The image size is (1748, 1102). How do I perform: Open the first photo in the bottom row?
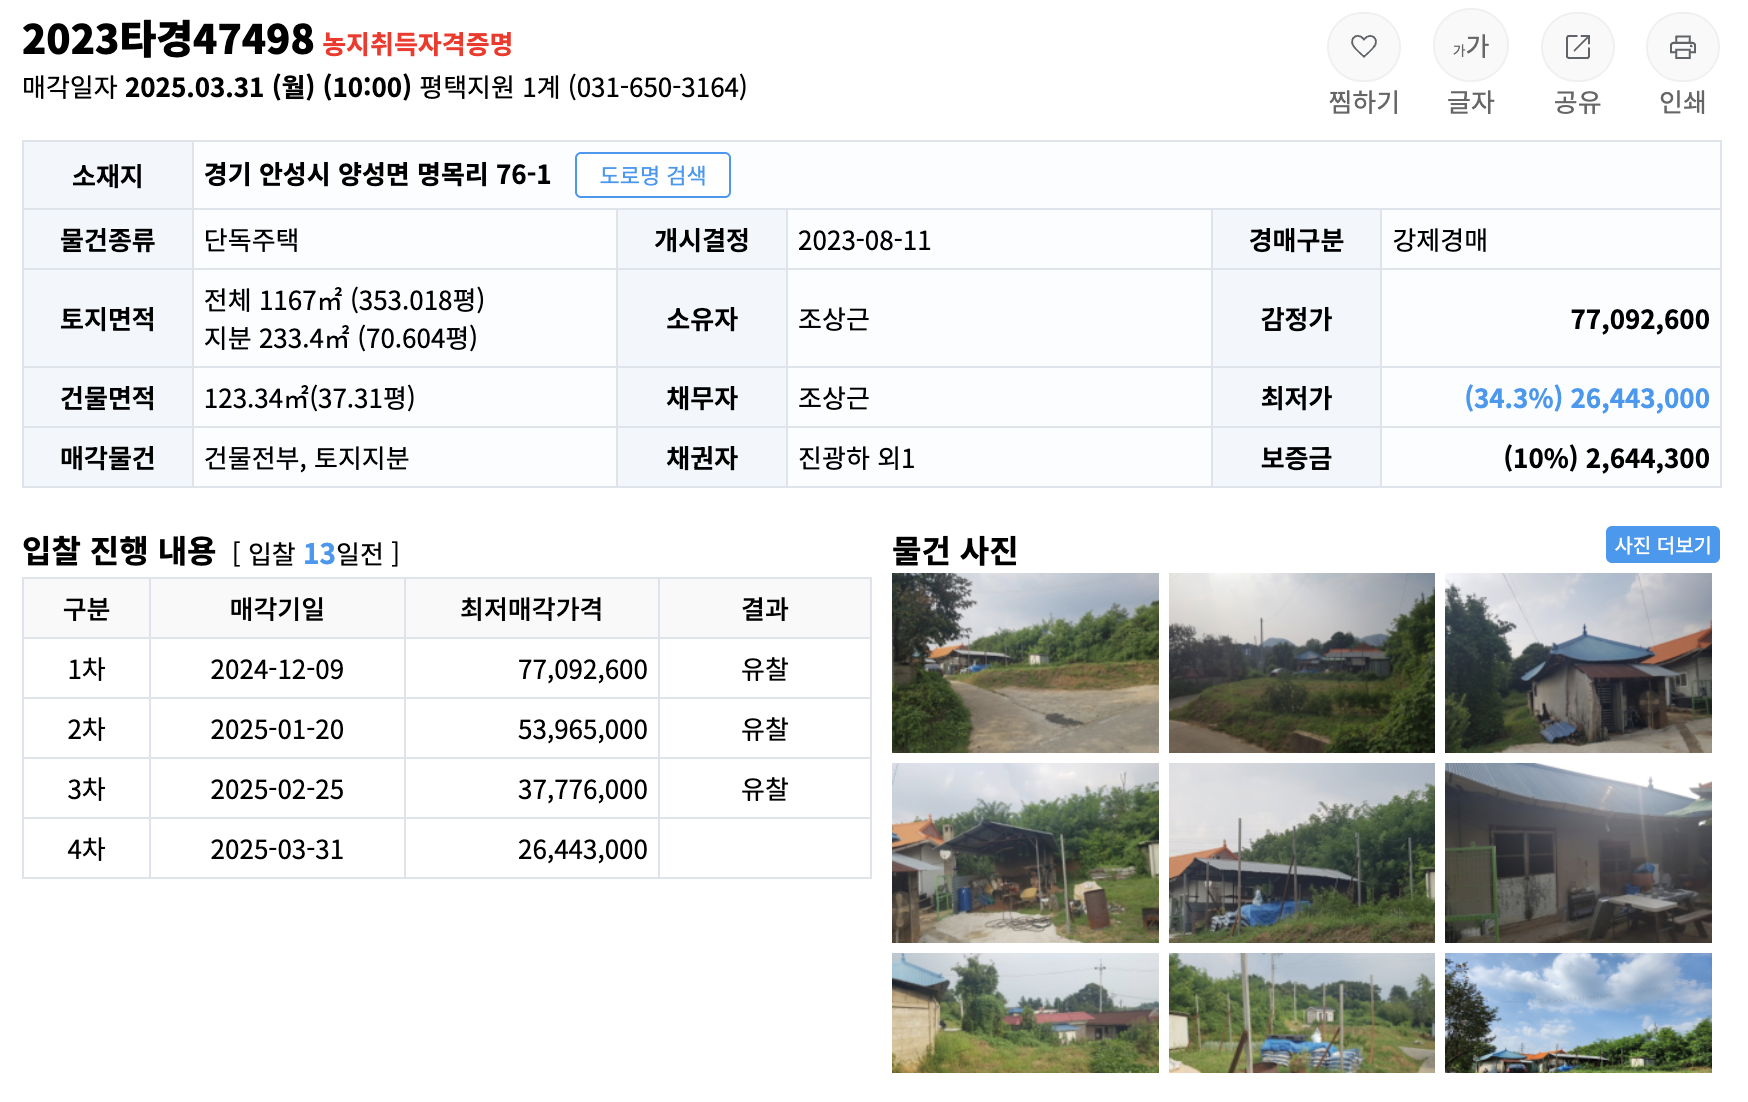tap(1025, 1013)
